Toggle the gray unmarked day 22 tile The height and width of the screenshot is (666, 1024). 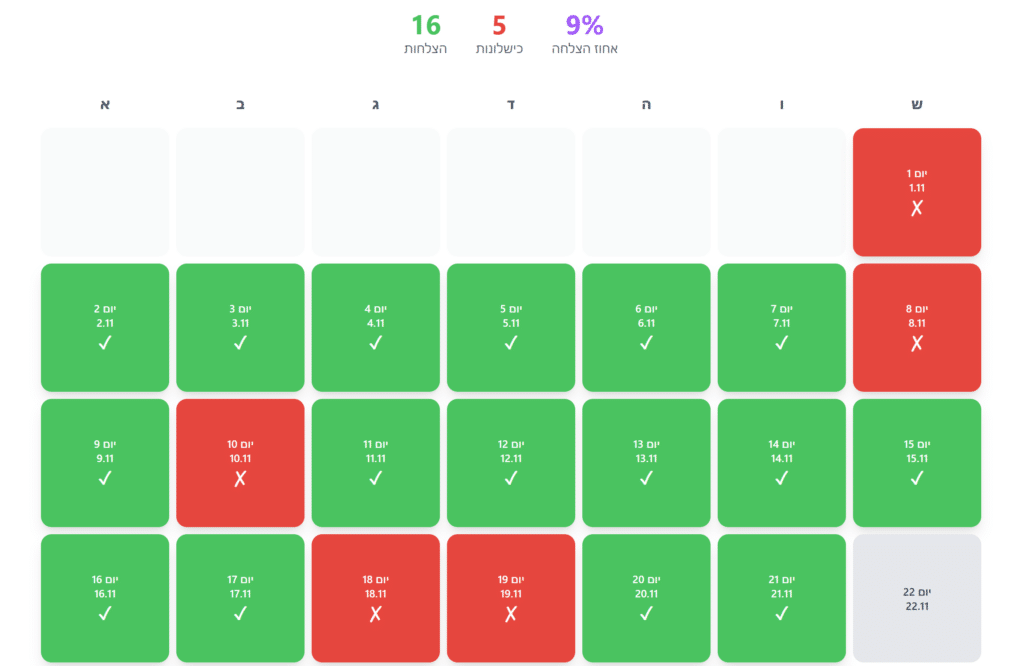pos(916,598)
